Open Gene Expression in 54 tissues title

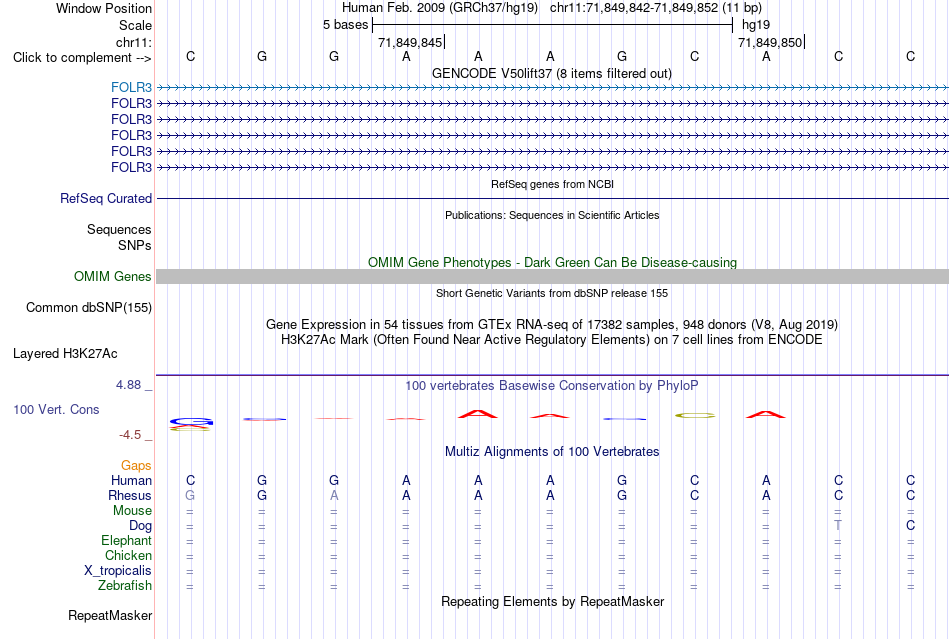point(552,325)
